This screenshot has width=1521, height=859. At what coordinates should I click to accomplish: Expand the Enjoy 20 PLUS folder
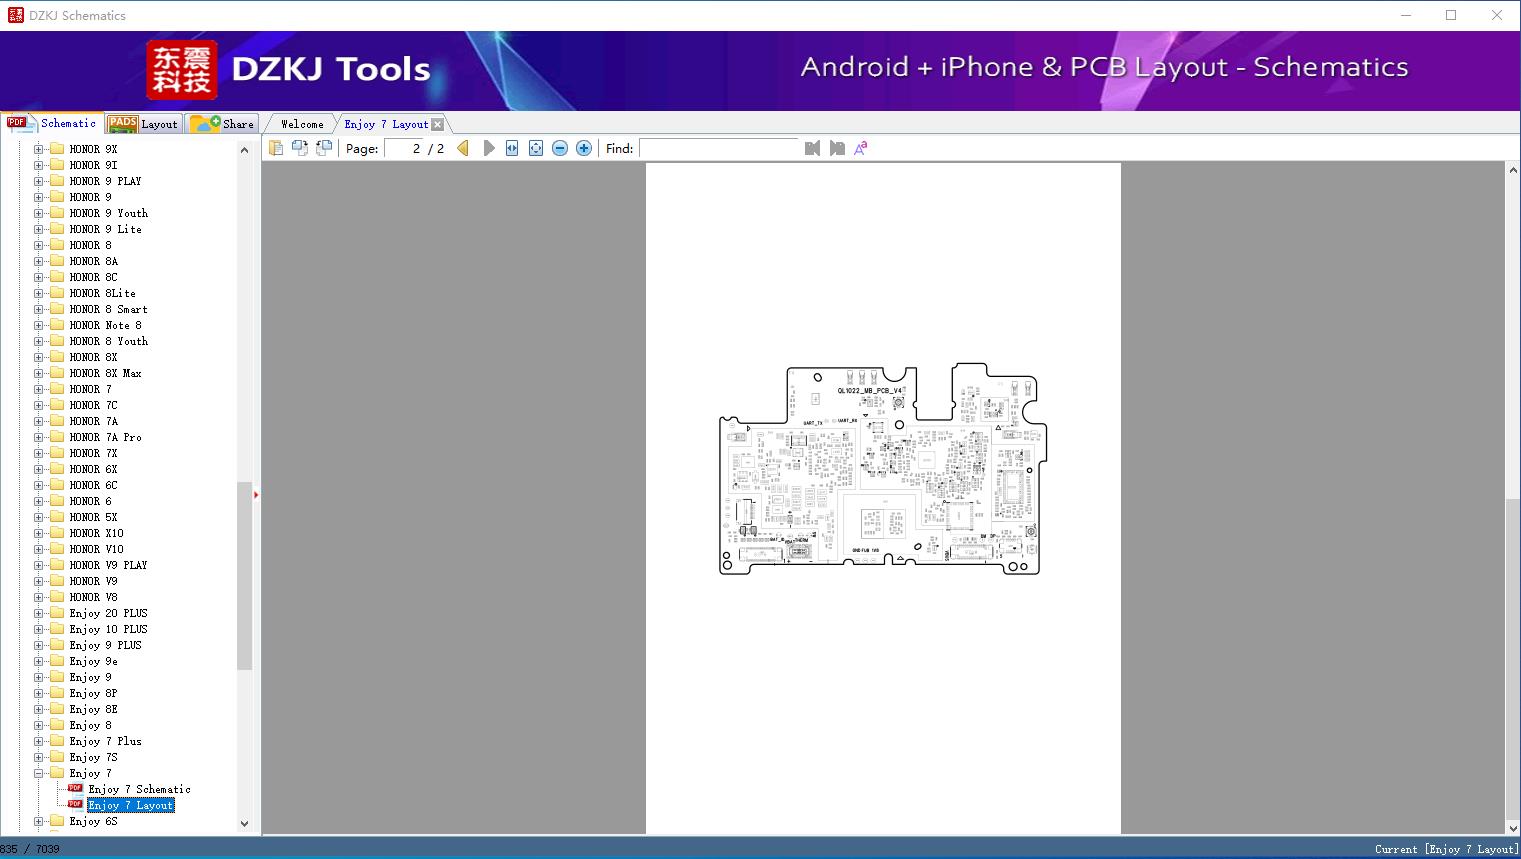click(x=39, y=613)
